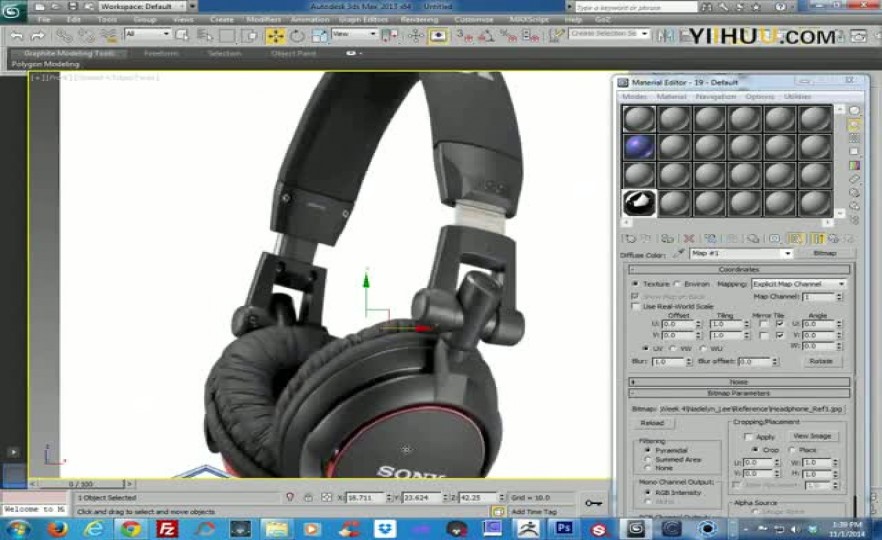Screen dimensions: 882x540
Task: Click the Undo arrow in main toolbar
Action: coord(17,35)
